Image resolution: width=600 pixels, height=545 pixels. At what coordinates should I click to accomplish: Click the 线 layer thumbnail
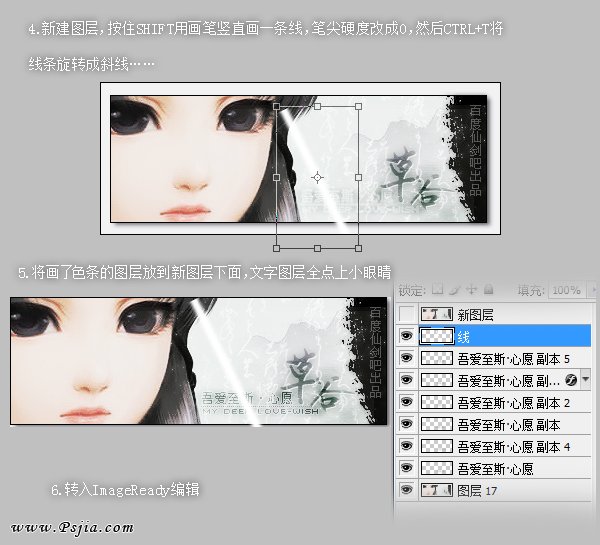tap(436, 336)
